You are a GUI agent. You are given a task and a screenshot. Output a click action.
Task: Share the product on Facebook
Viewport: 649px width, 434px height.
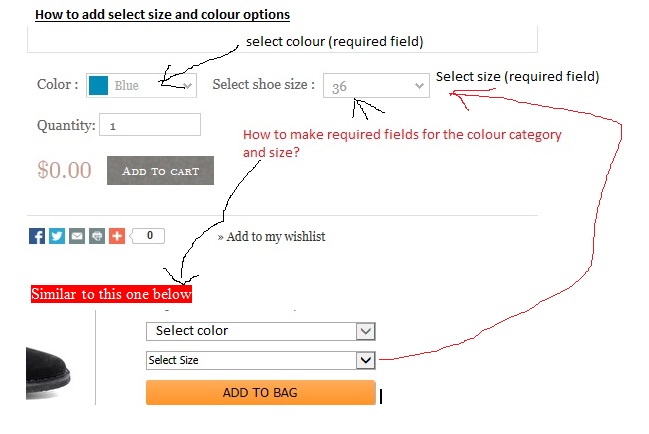pyautogui.click(x=37, y=236)
